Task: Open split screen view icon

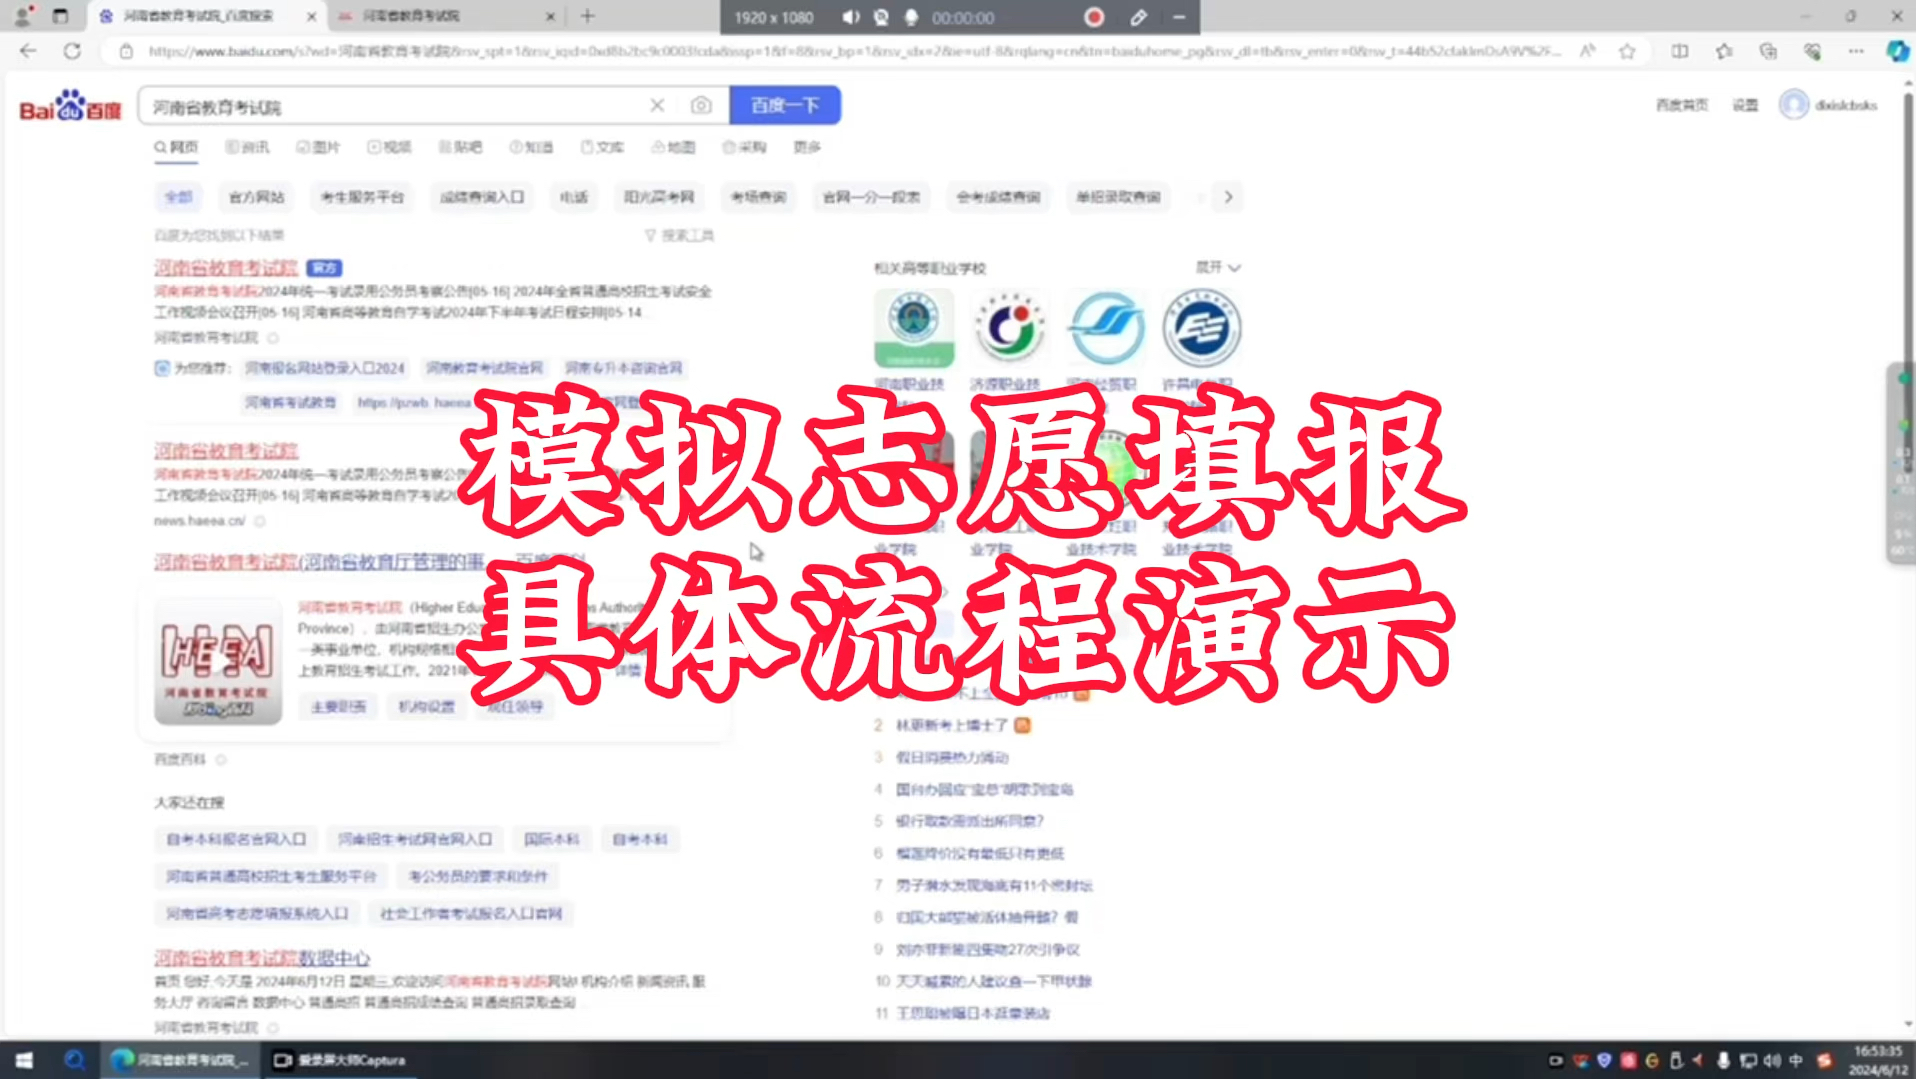Action: (1680, 51)
